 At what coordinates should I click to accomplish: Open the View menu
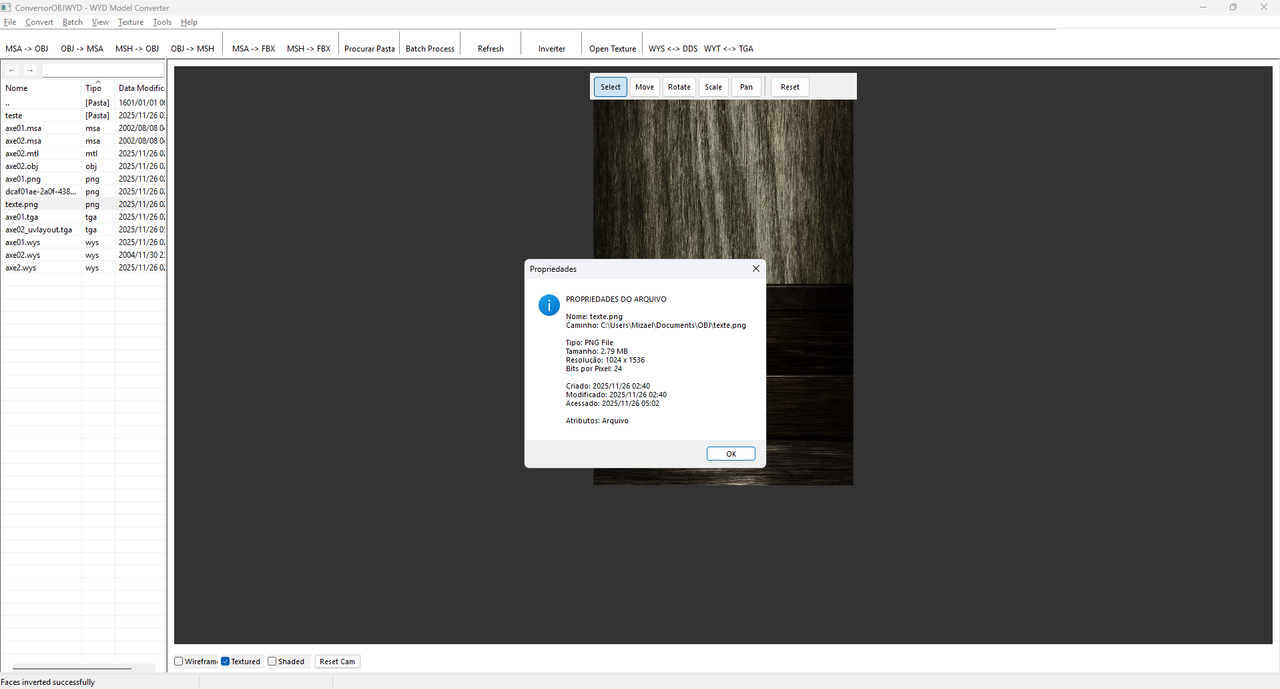[x=100, y=22]
